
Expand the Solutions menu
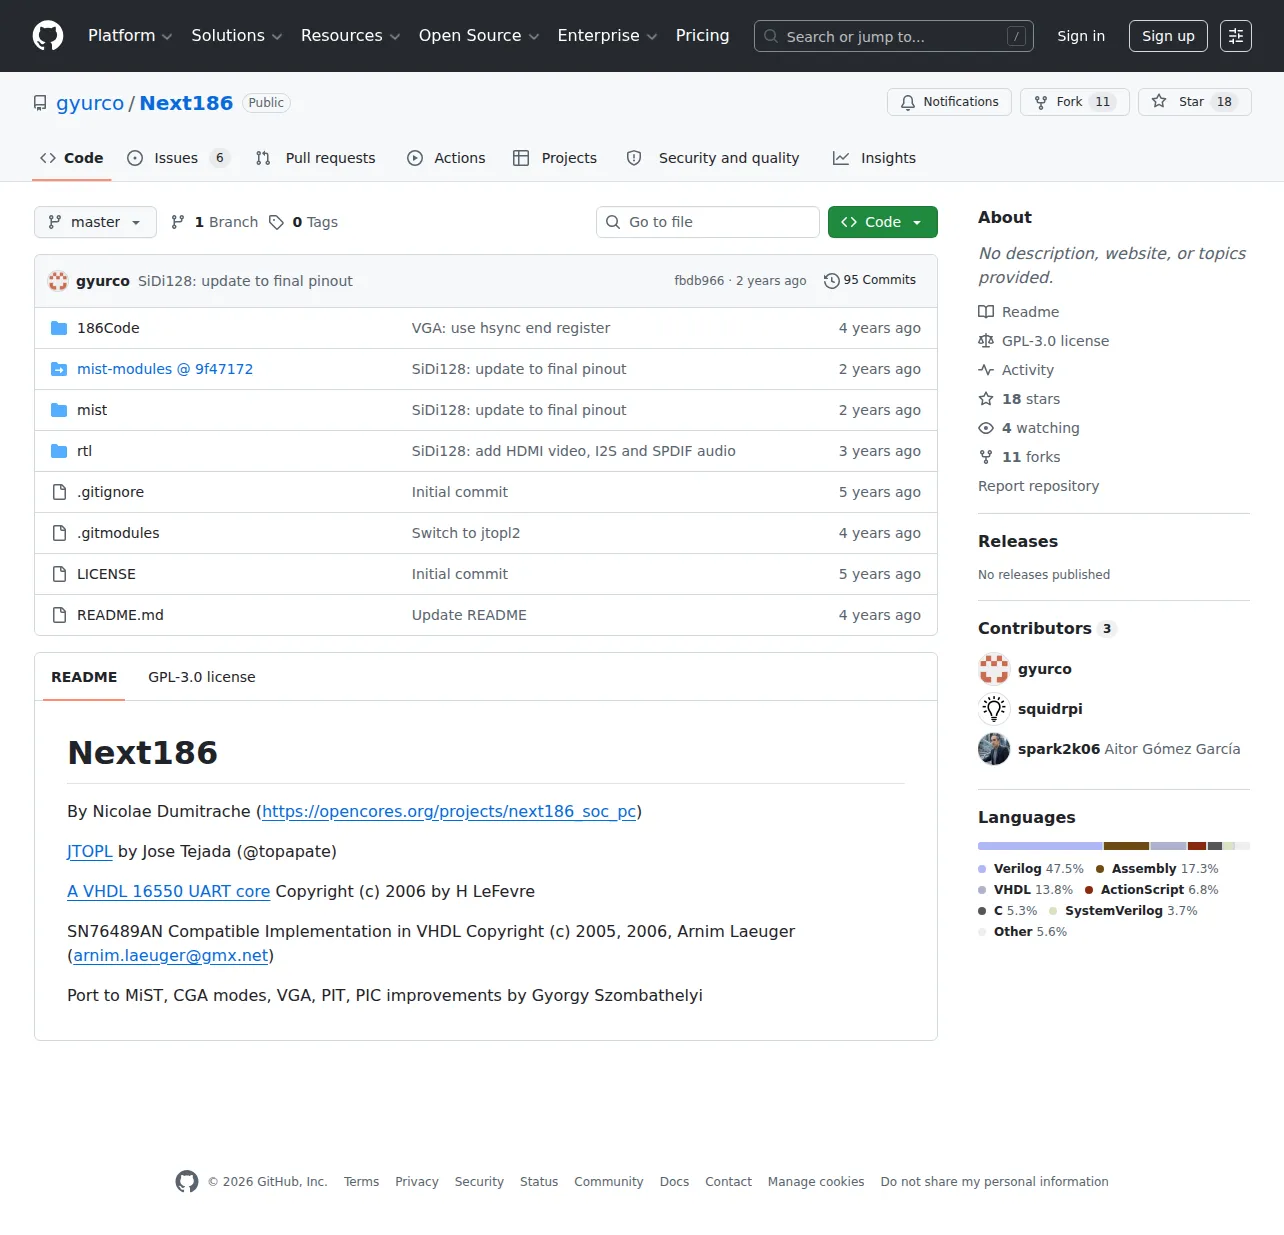[x=237, y=36]
